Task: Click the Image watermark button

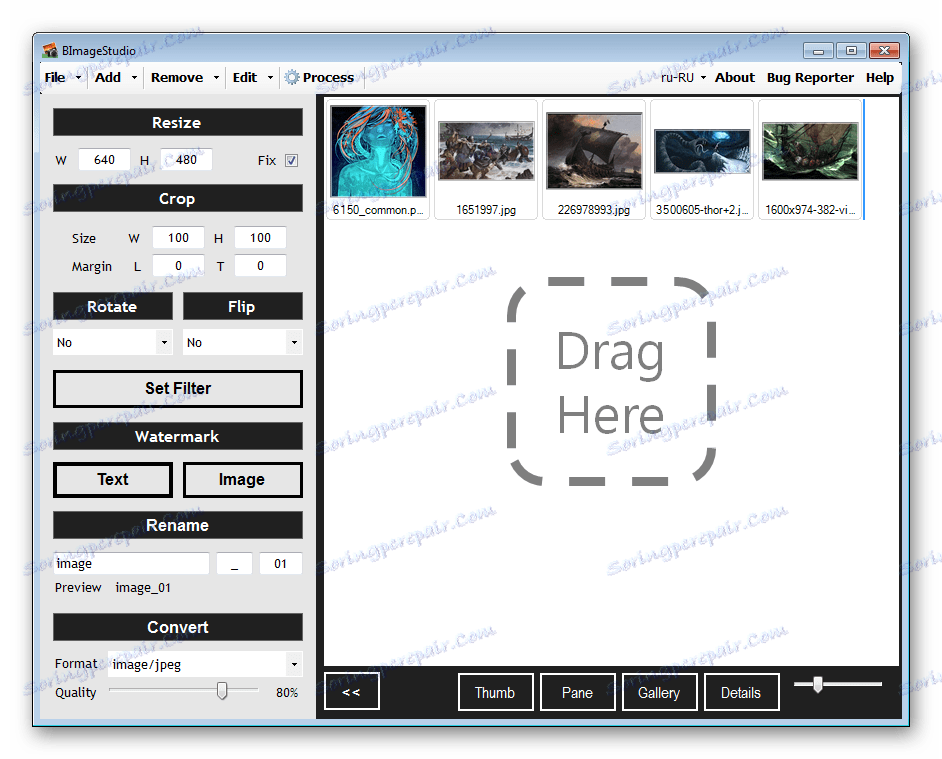Action: coord(242,480)
